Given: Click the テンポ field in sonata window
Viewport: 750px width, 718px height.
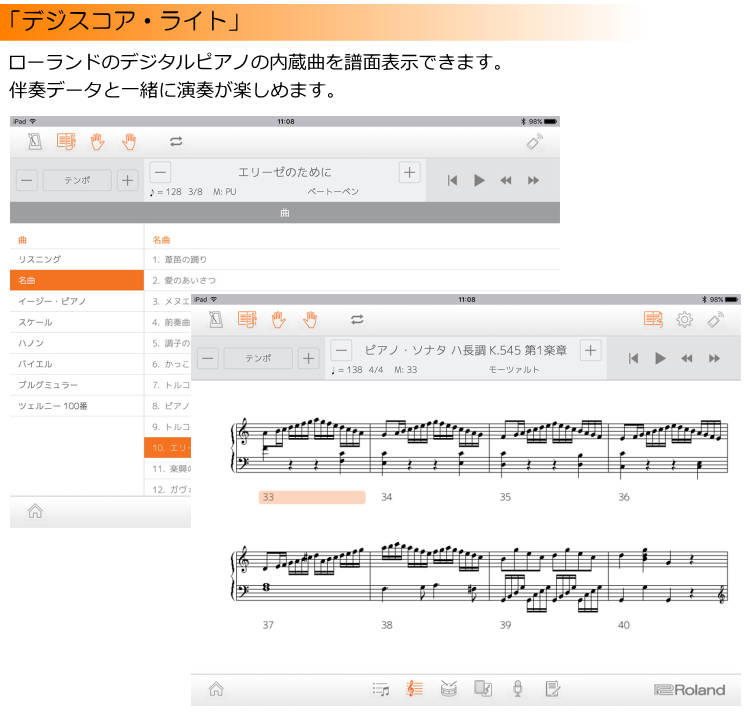Looking at the screenshot, I should point(258,358).
